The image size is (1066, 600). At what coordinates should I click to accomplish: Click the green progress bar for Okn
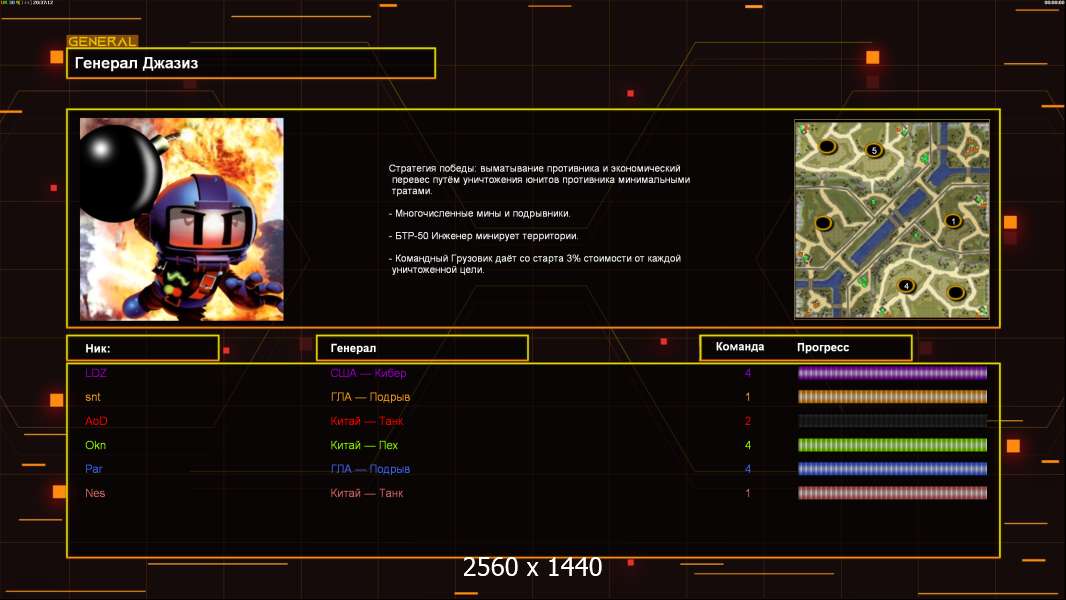(892, 445)
